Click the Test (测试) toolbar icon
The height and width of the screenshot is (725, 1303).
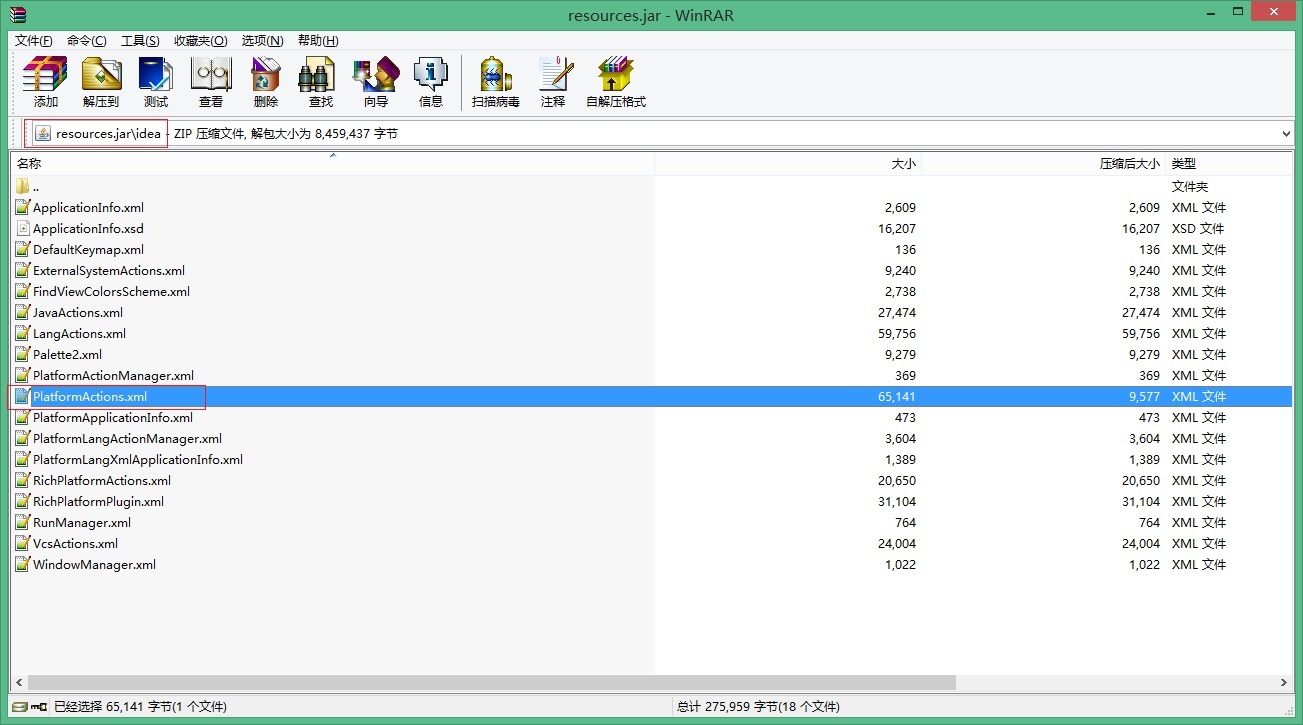(x=156, y=82)
